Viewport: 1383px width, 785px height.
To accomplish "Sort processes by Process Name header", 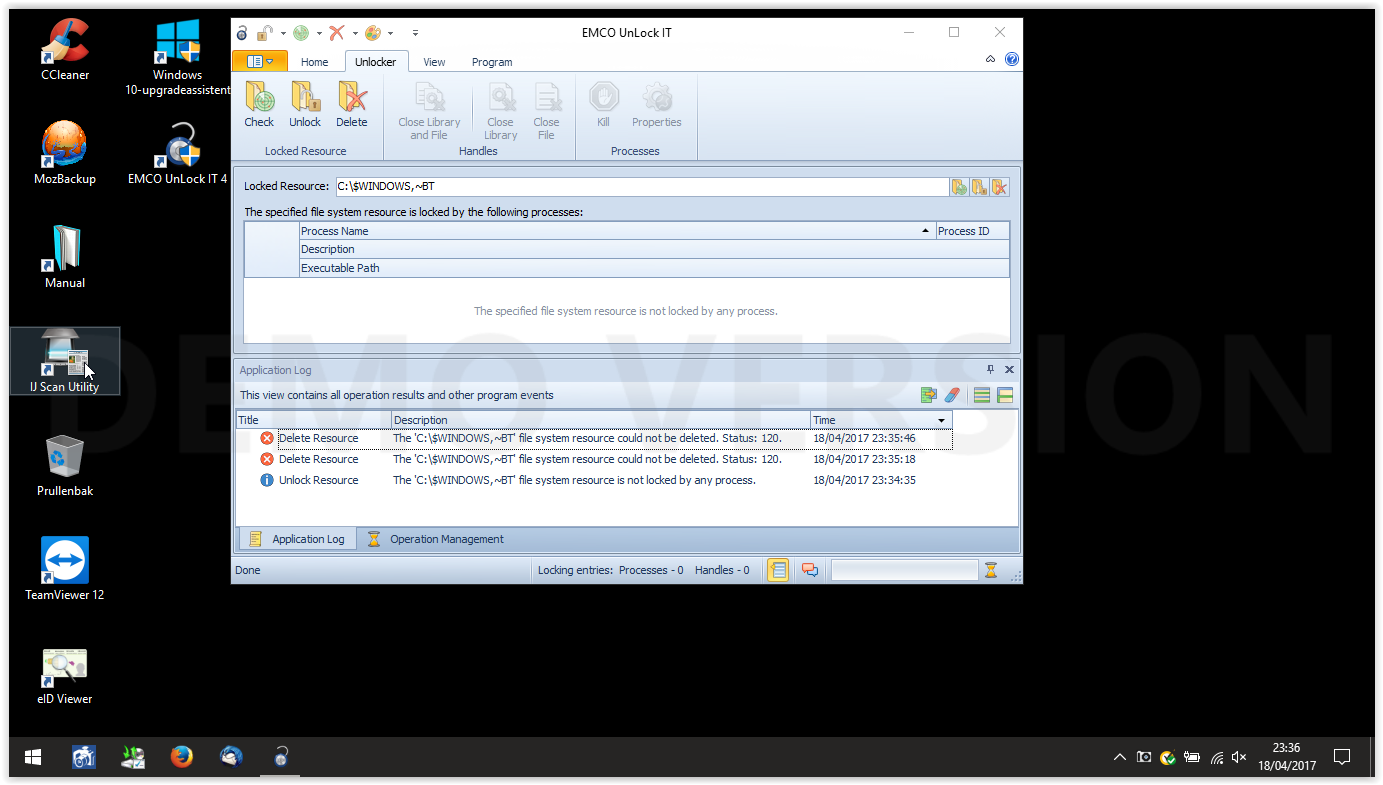I will click(x=617, y=231).
